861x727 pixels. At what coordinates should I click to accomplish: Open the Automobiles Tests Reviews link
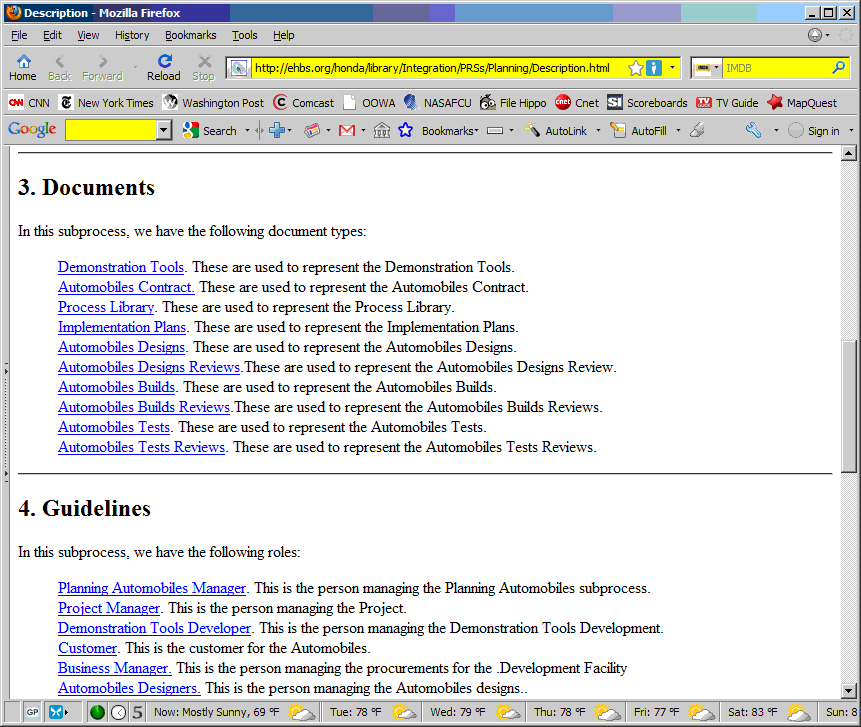(x=142, y=448)
